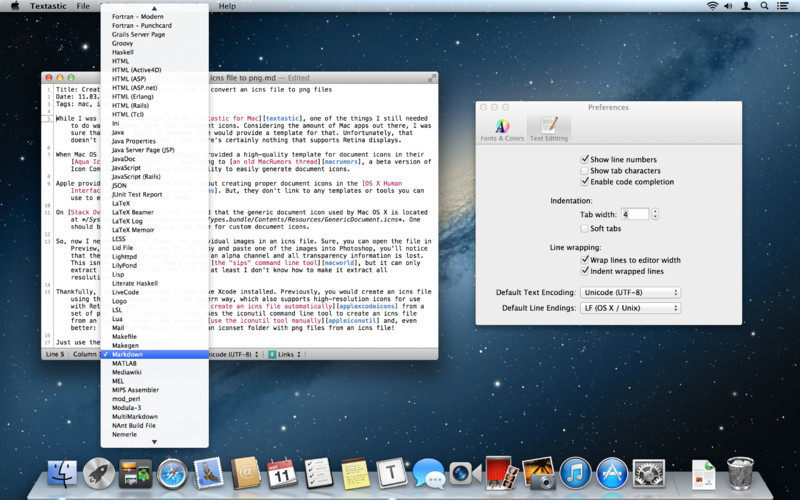Image resolution: width=800 pixels, height=500 pixels.
Task: Open Finder from the dock
Action: pyautogui.click(x=62, y=473)
